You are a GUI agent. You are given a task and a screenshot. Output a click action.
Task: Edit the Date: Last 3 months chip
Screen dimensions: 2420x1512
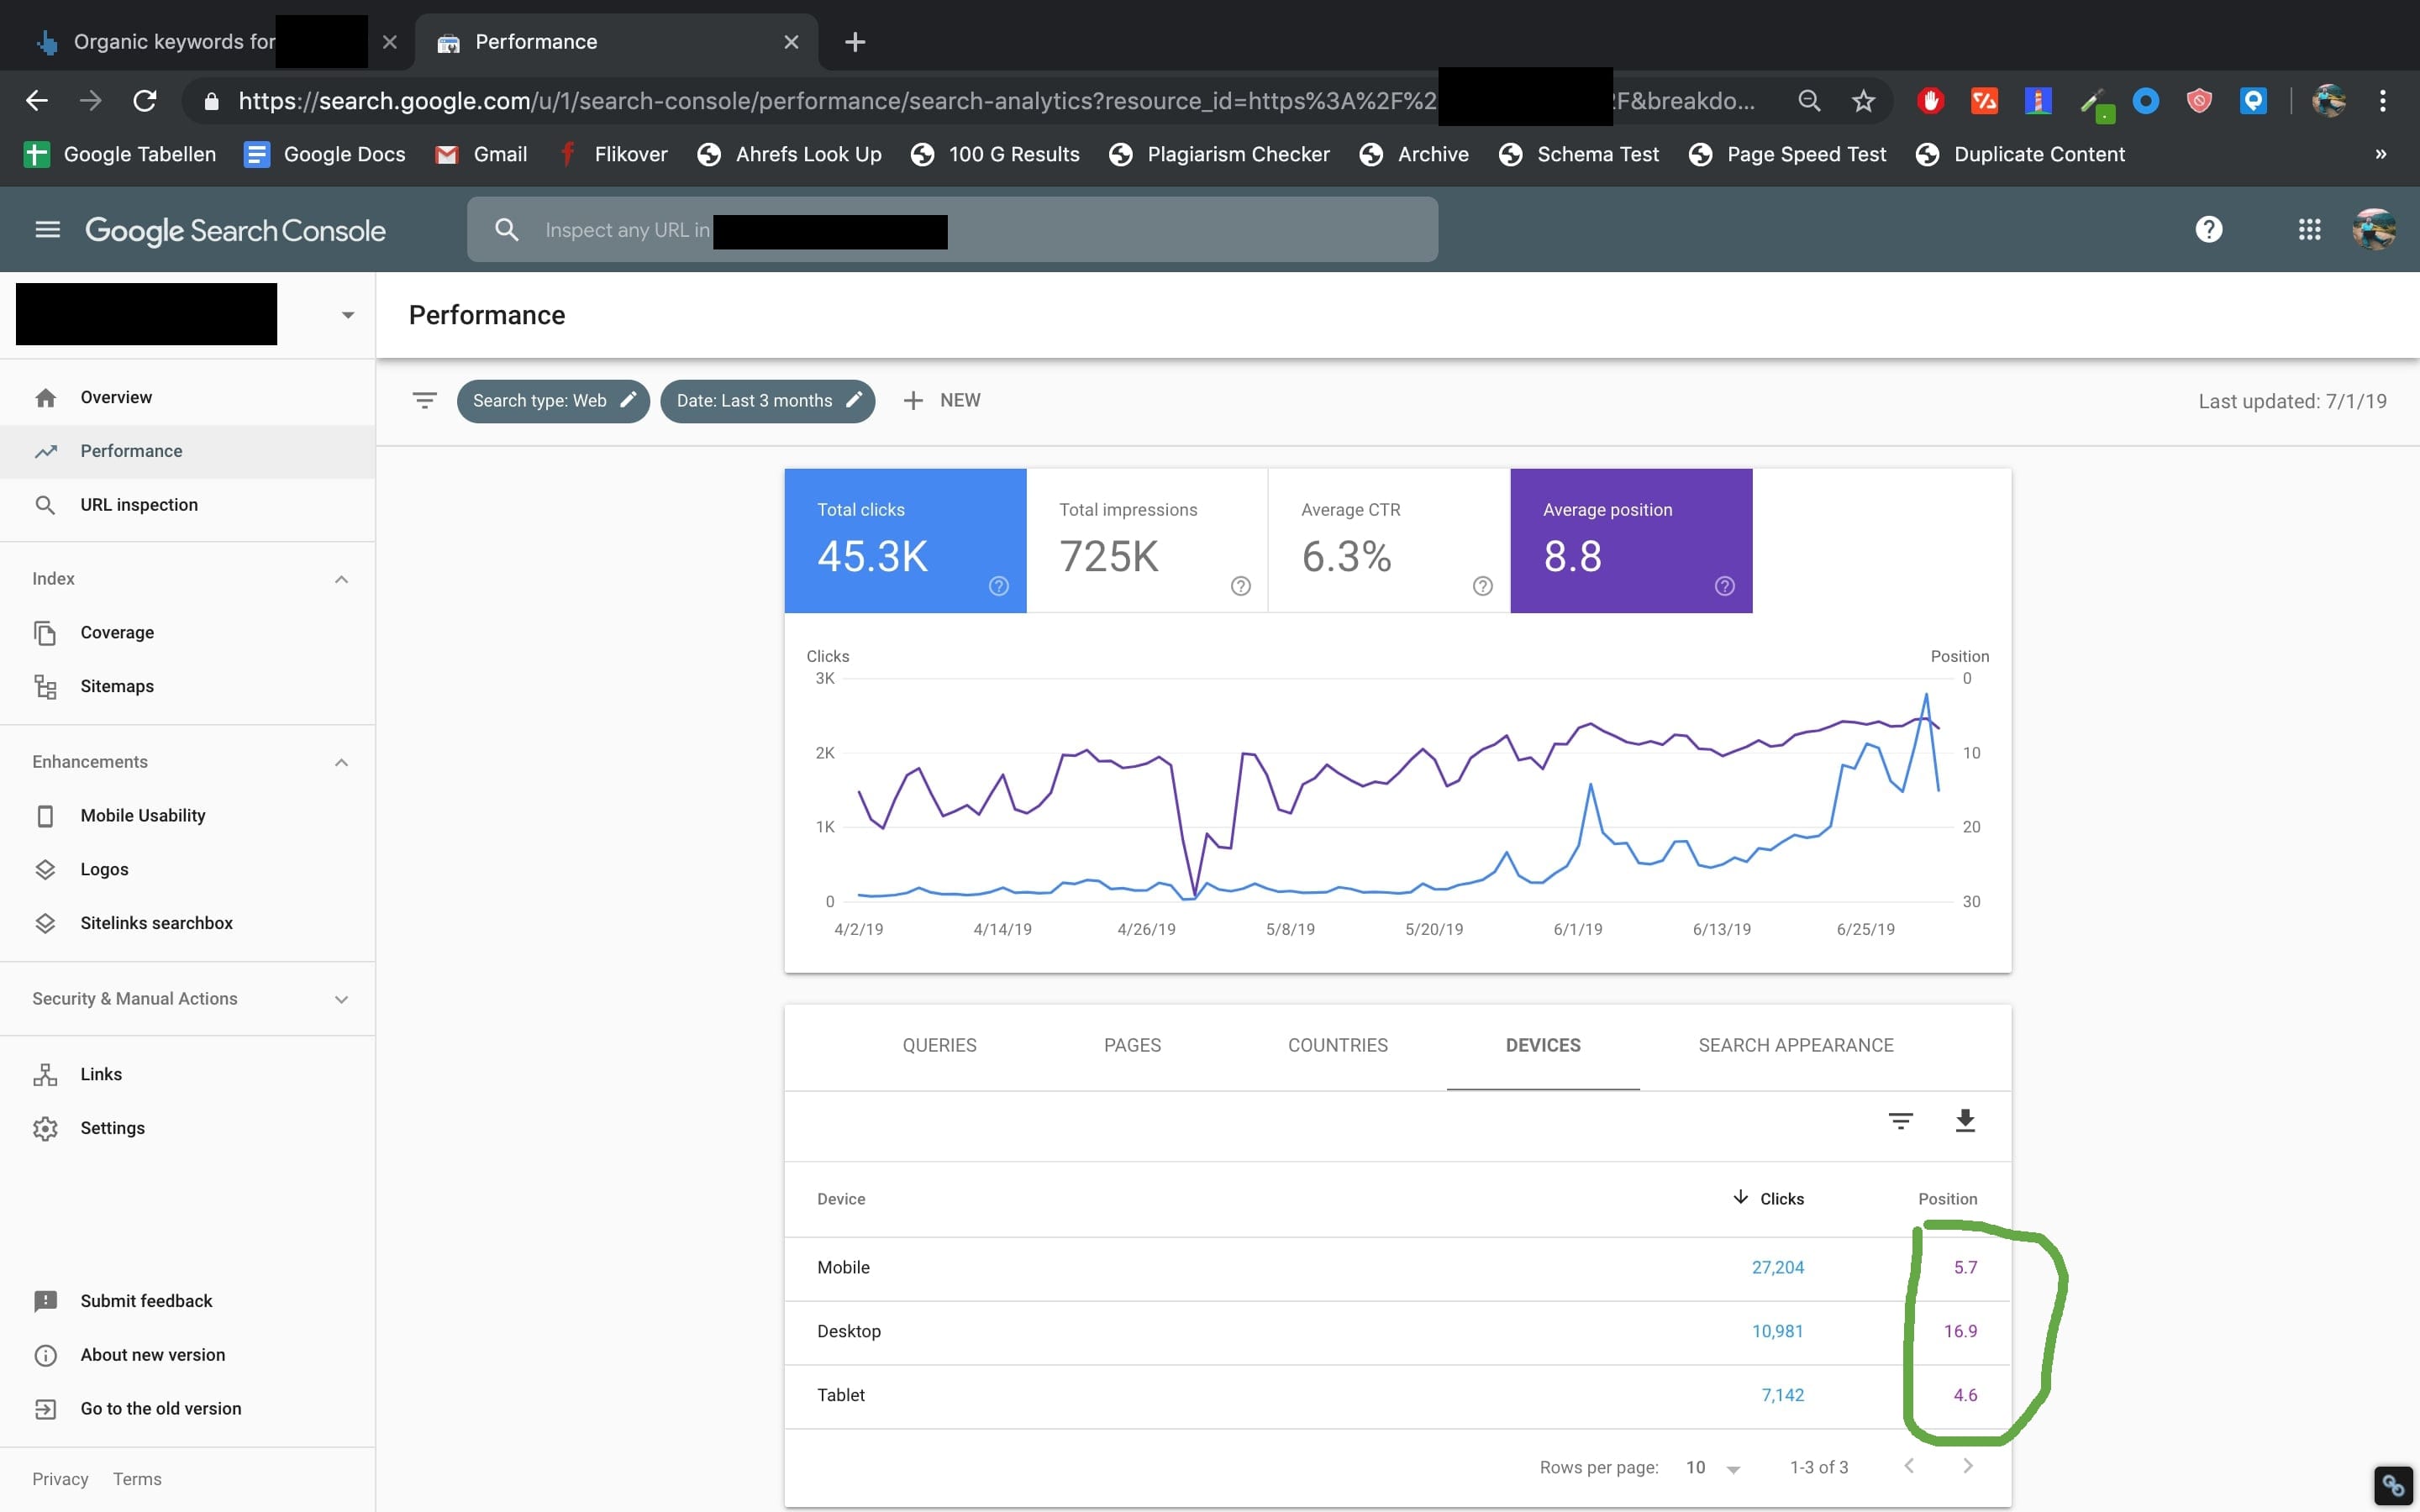click(767, 401)
